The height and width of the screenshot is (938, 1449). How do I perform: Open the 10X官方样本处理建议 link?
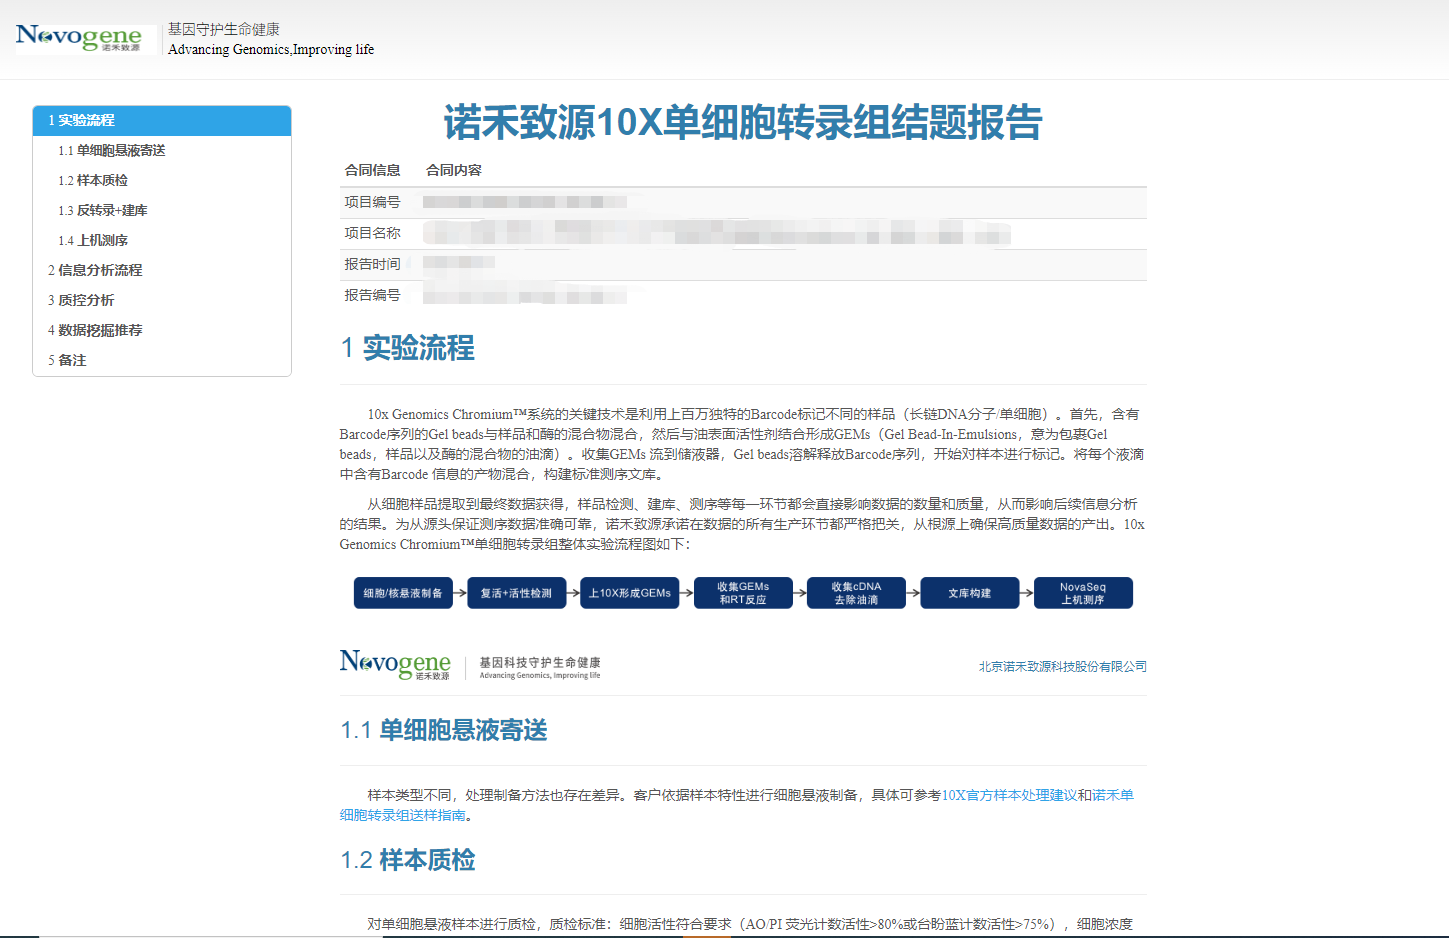pos(1009,795)
